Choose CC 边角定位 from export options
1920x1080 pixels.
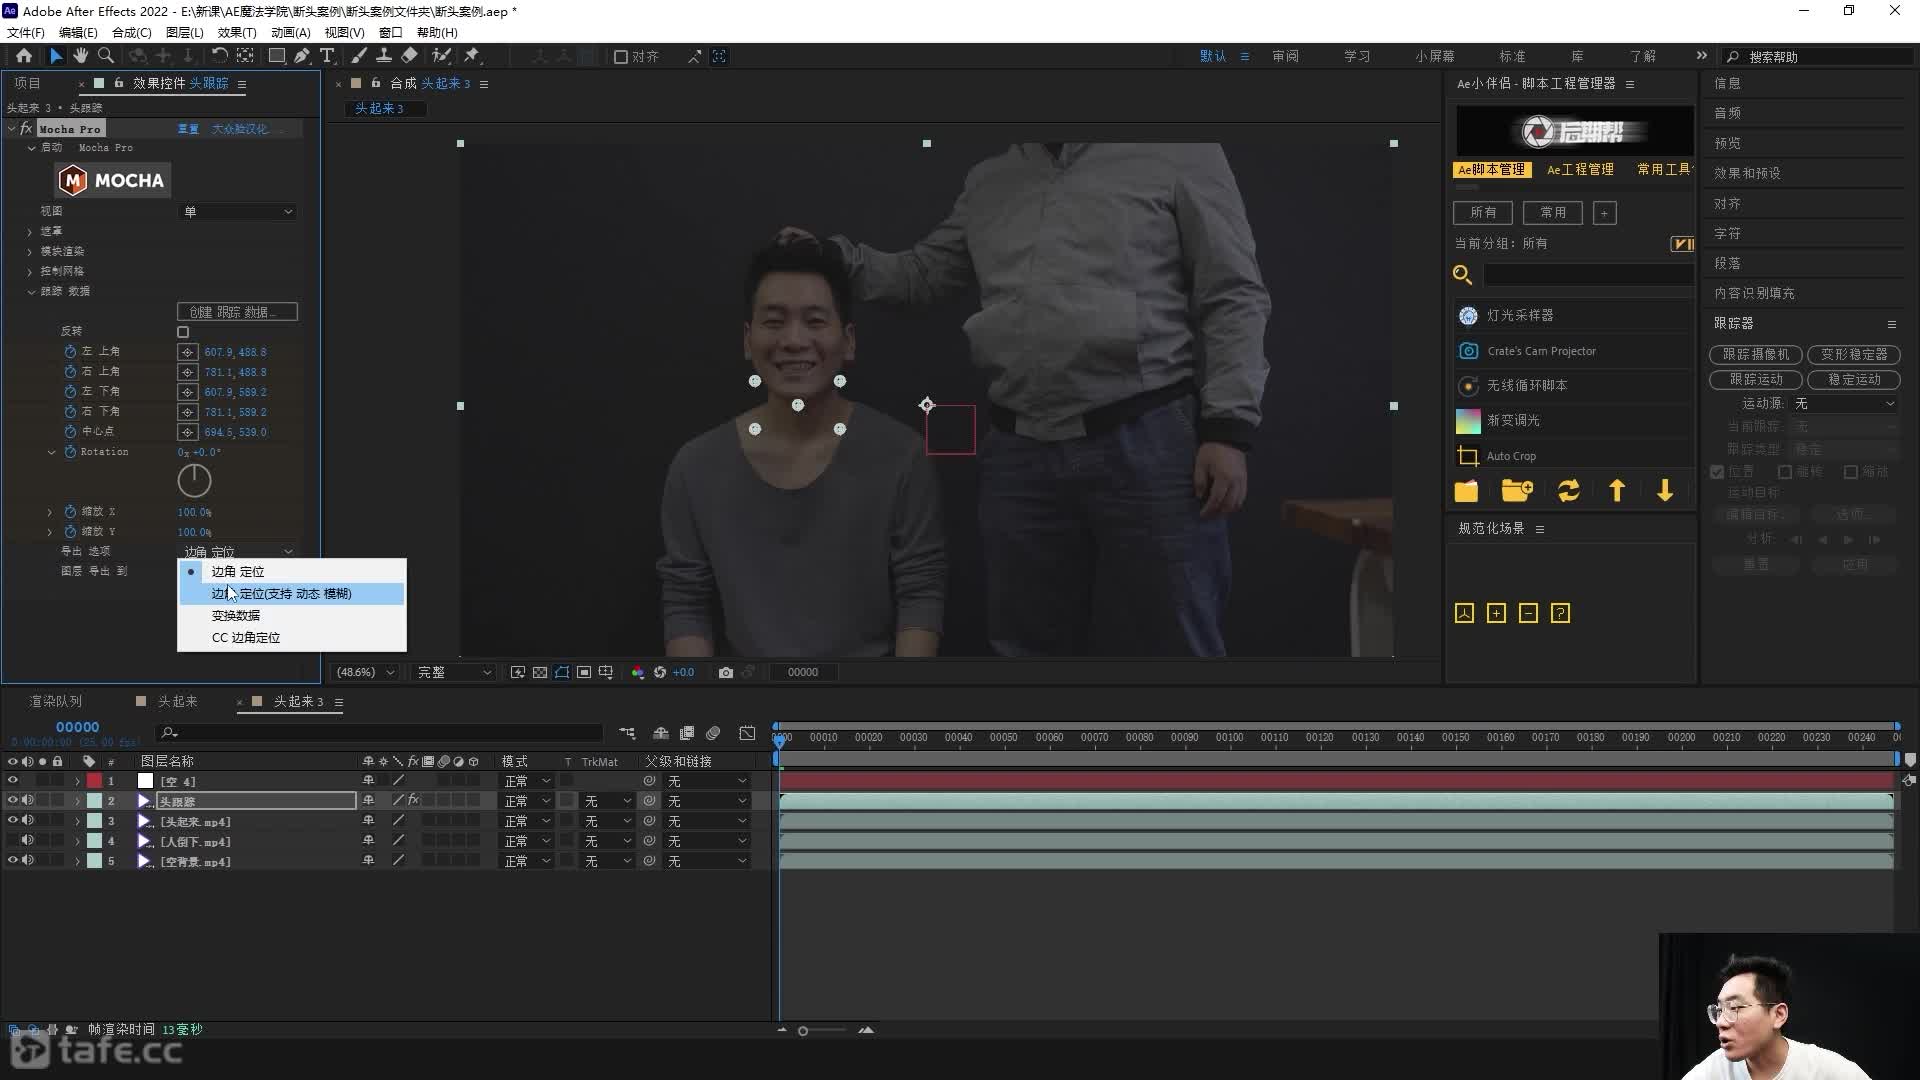(292, 638)
